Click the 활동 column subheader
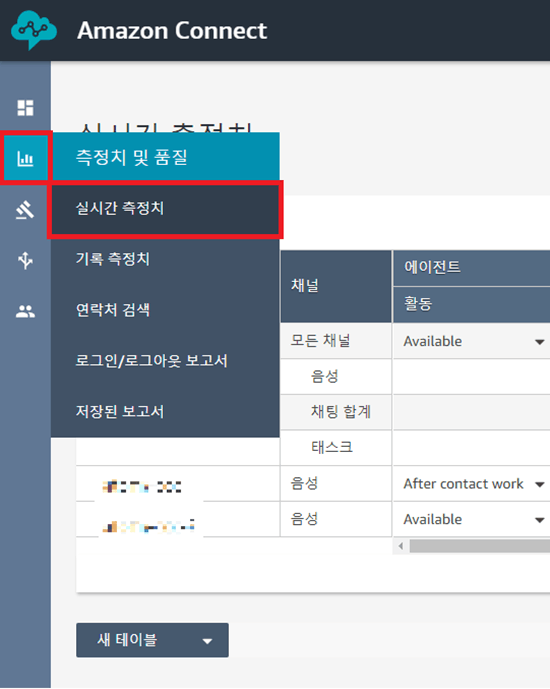Image resolution: width=550 pixels, height=689 pixels. pos(472,305)
